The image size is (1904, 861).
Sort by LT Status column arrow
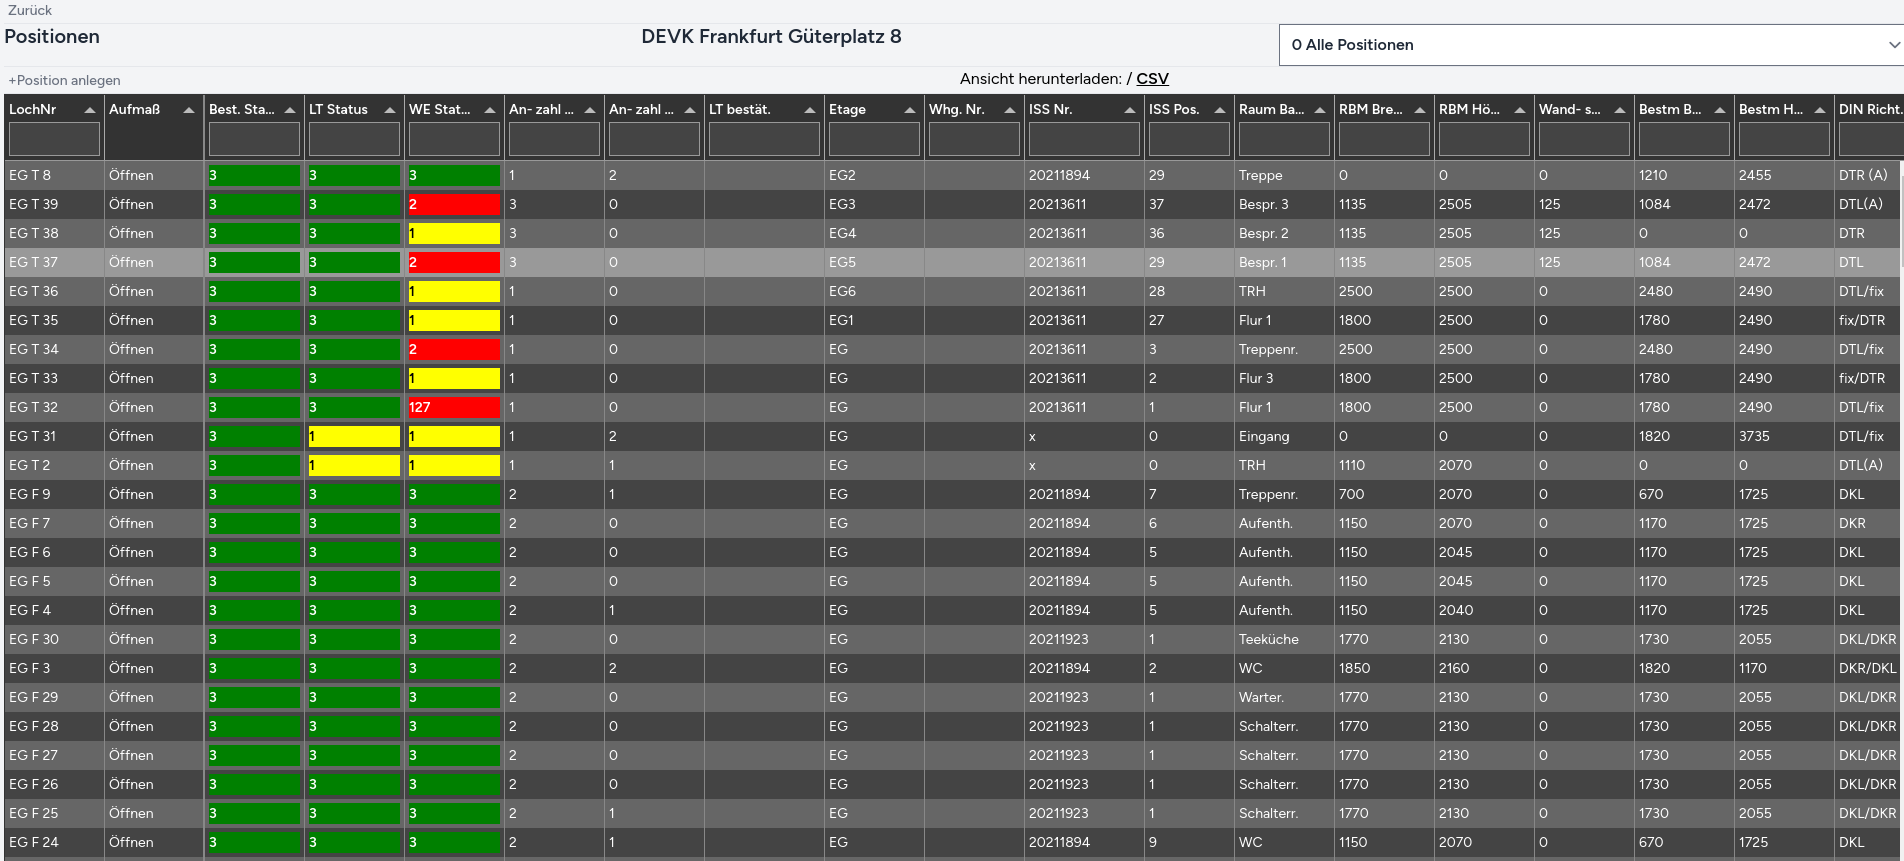pyautogui.click(x=389, y=110)
